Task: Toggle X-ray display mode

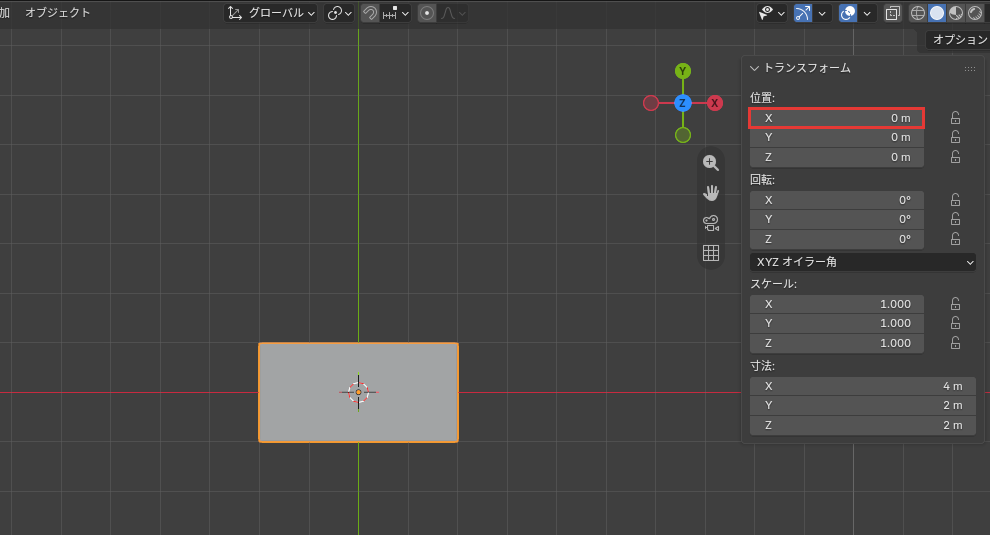Action: [x=893, y=13]
